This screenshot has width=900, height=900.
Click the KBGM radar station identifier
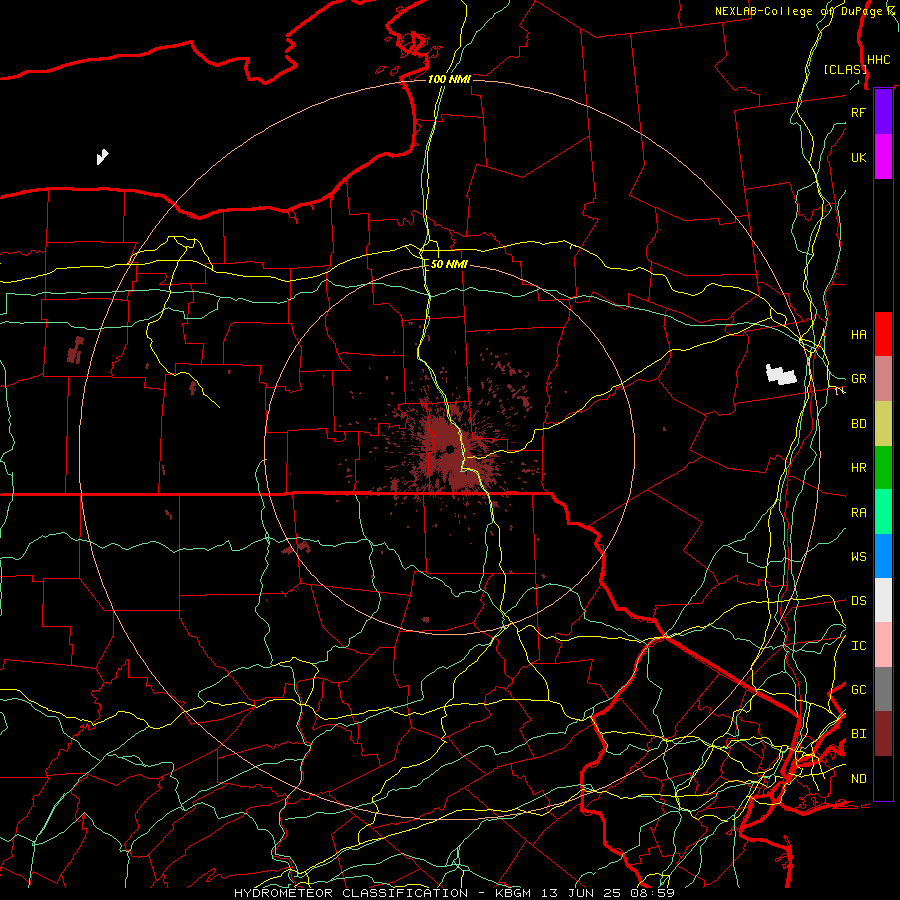click(513, 893)
